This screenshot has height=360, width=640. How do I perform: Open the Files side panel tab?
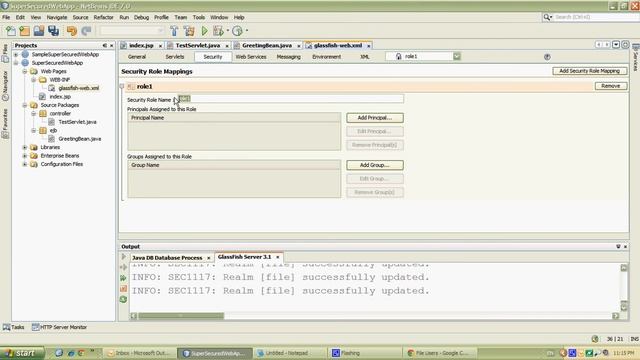[x=5, y=53]
